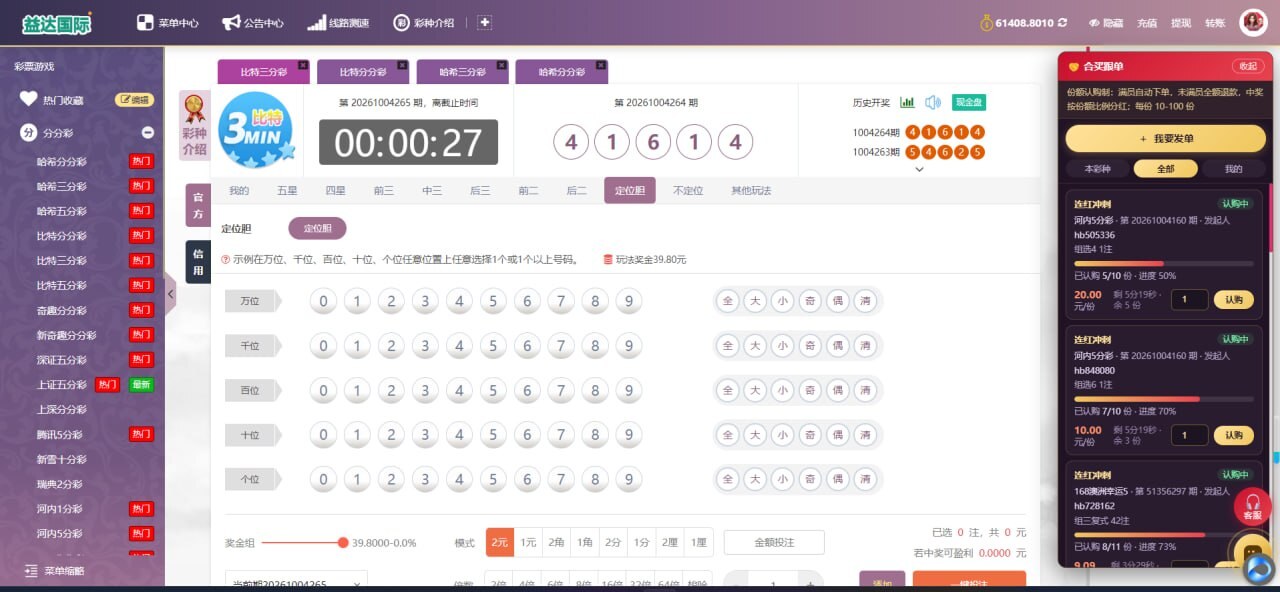The image size is (1280, 592).
Task: Expand more history draw results chevron
Action: (x=920, y=169)
